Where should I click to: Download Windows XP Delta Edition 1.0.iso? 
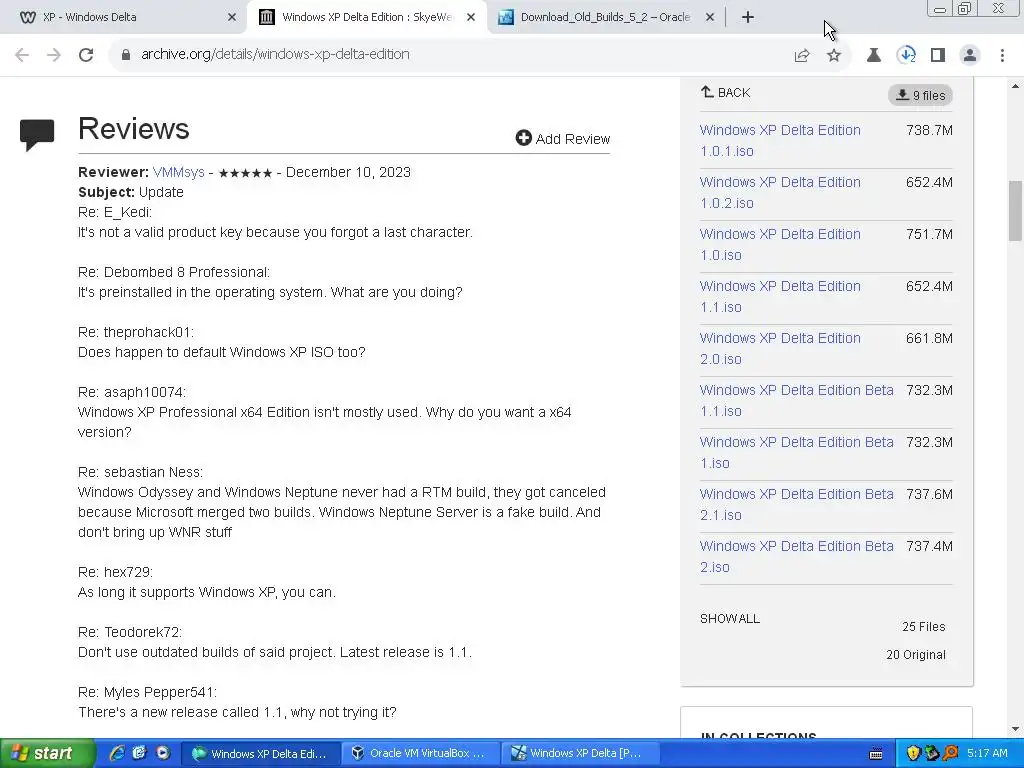pyautogui.click(x=780, y=244)
